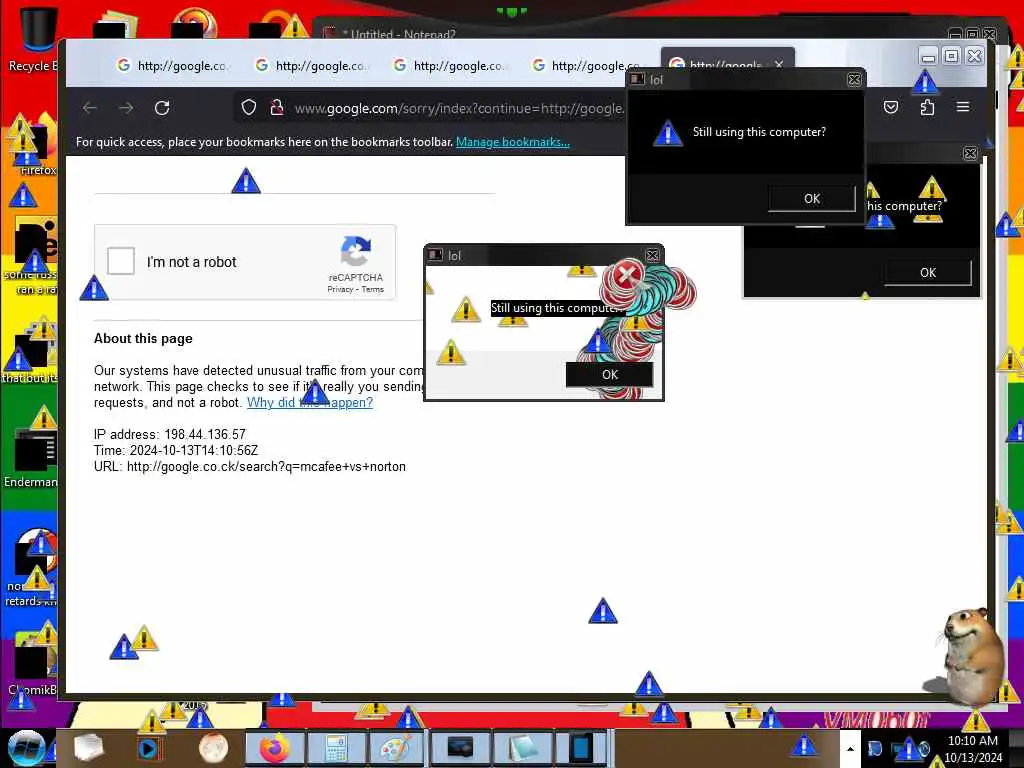Image resolution: width=1024 pixels, height=768 pixels.
Task: Open the Save to Pocket icon
Action: click(891, 107)
